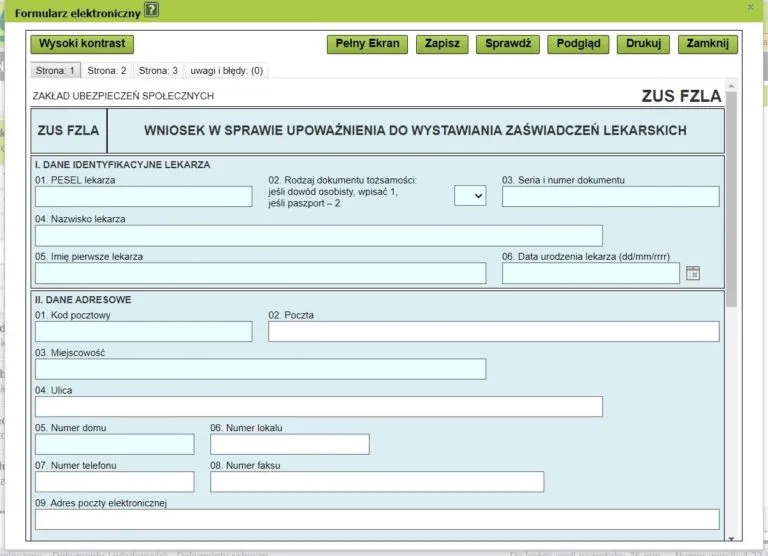
Task: Click the Pełny Ekran button
Action: (x=367, y=44)
